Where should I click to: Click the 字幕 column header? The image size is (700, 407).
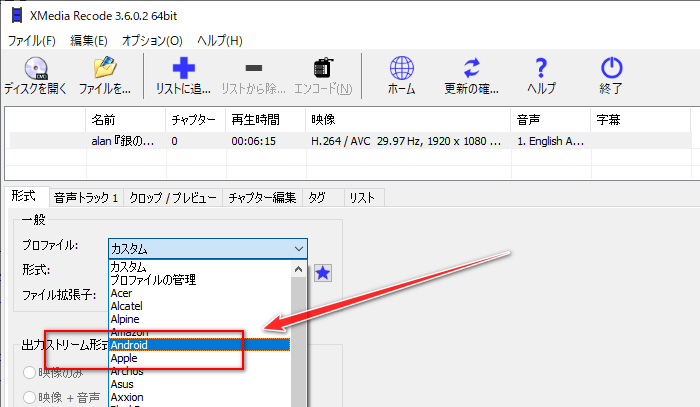(x=641, y=120)
